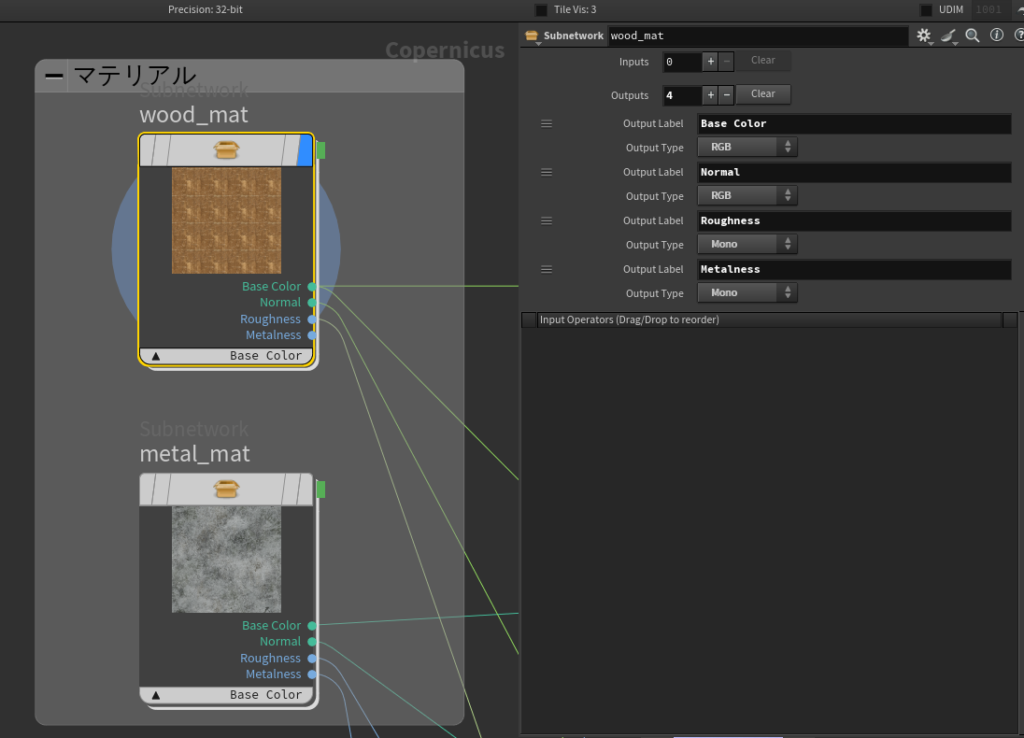This screenshot has height=738, width=1024.
Task: Click the wood_mat node name field
Action: 756,36
